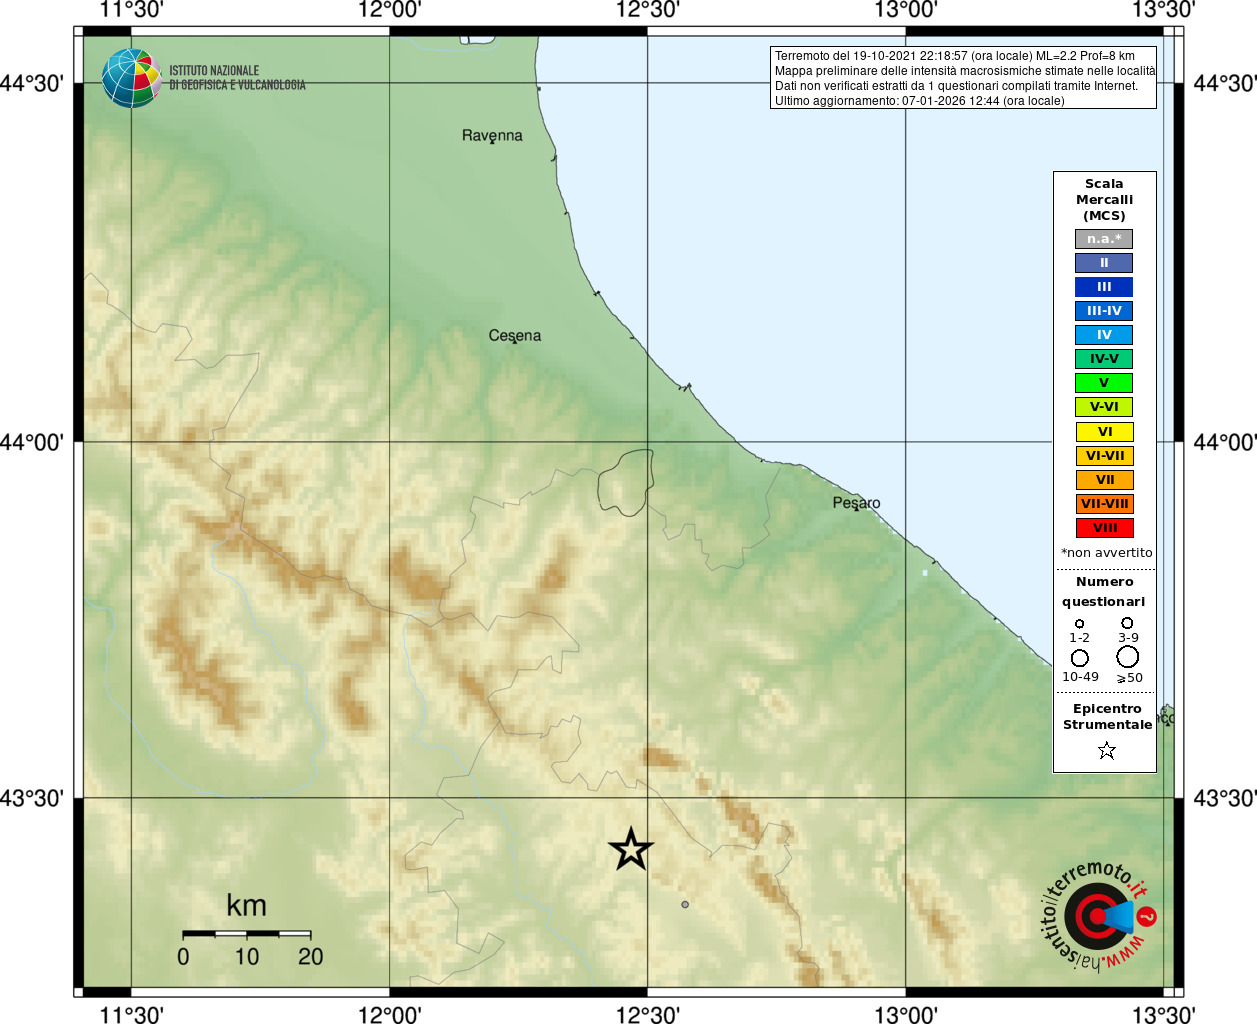Click the earthquake info text box
Screen dimensions: 1257x1024
(x=964, y=78)
